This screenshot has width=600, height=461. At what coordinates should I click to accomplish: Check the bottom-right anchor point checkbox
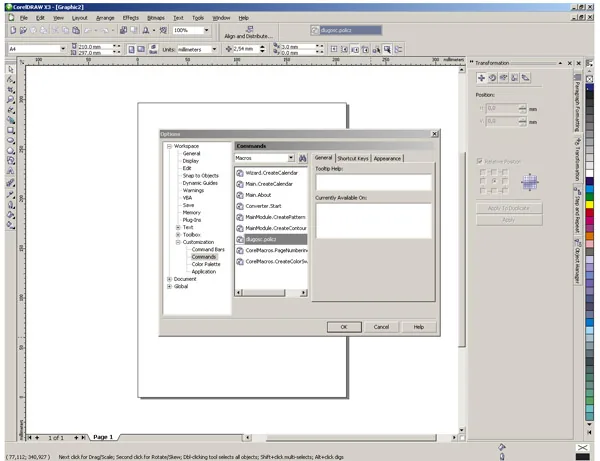pyautogui.click(x=503, y=190)
